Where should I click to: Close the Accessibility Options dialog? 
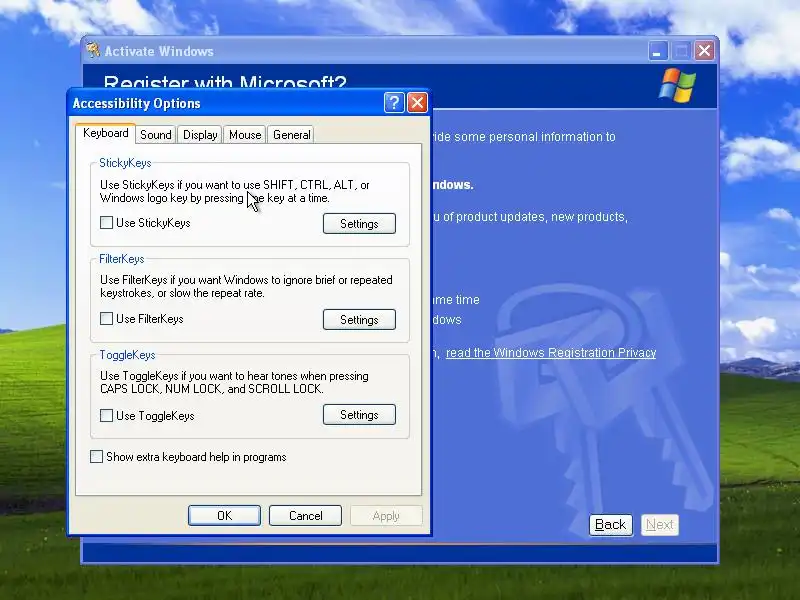pos(417,103)
